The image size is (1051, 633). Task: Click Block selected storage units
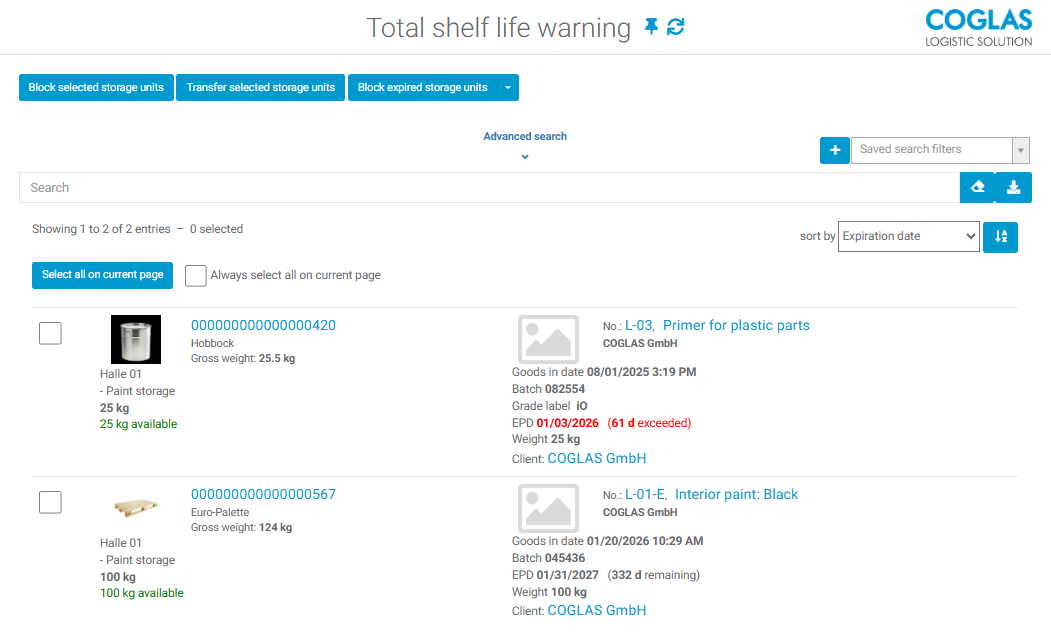pos(95,87)
